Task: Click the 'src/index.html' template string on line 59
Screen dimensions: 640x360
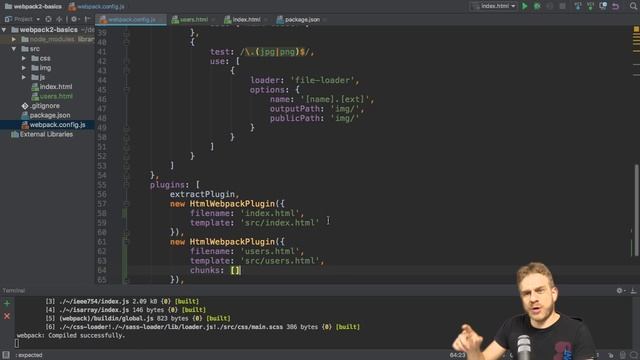Action: click(280, 223)
